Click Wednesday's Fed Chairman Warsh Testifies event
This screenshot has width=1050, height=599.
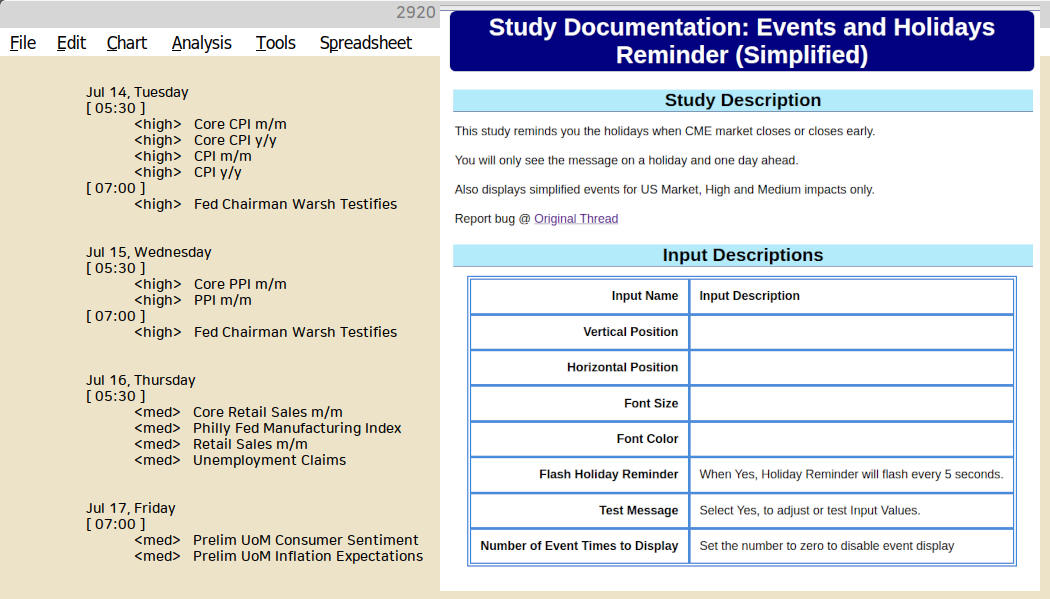295,332
